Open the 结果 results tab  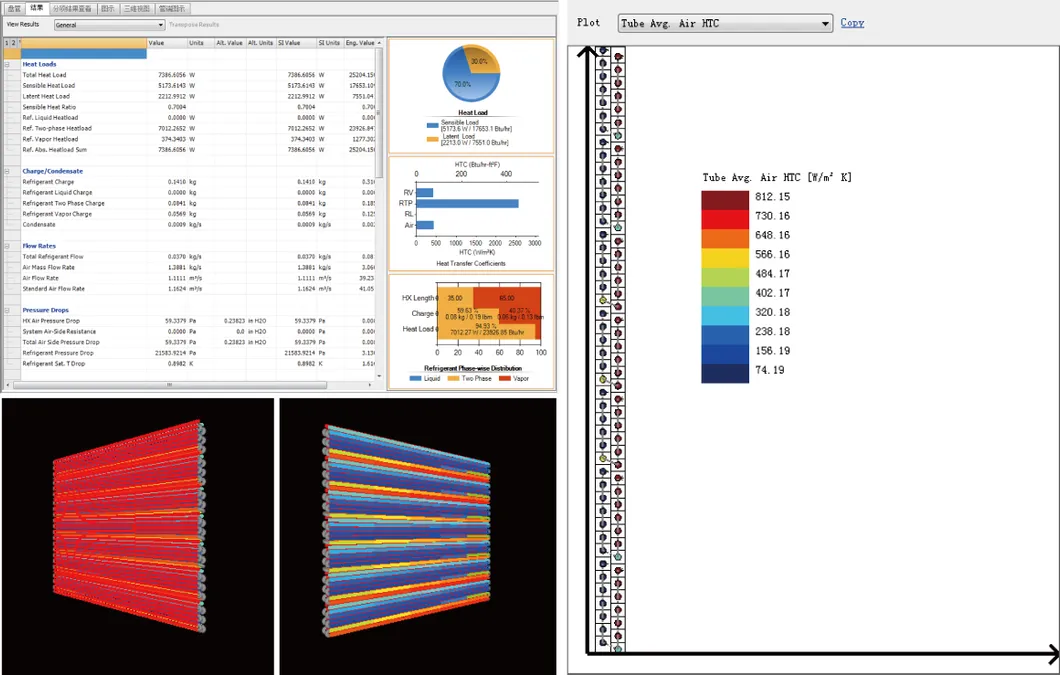[37, 8]
